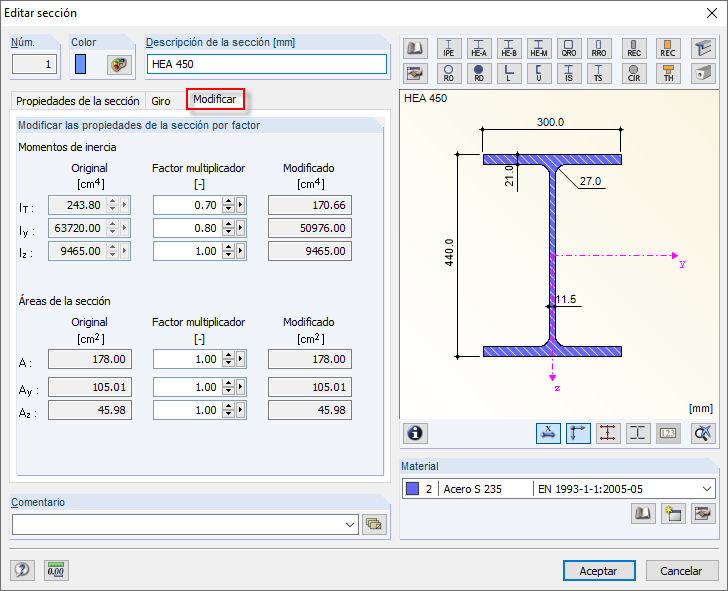Viewport: 728px width, 591px height.
Task: Select the orange REC rectangle section icon
Action: pos(668,48)
